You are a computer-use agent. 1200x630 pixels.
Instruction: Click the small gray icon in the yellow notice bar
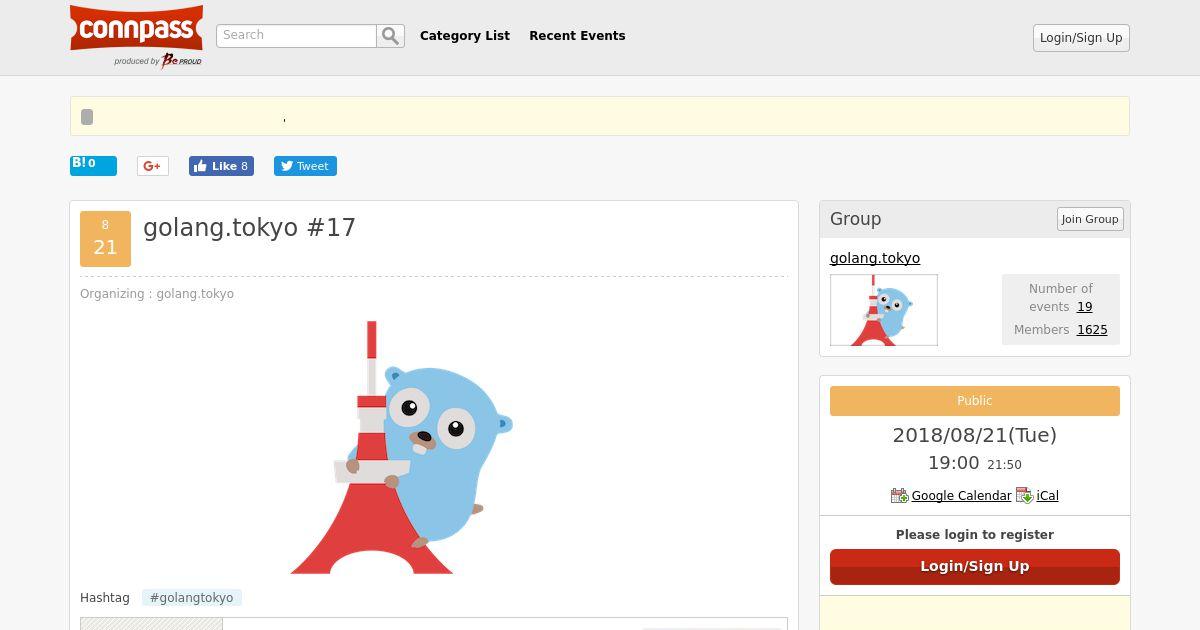click(x=87, y=117)
